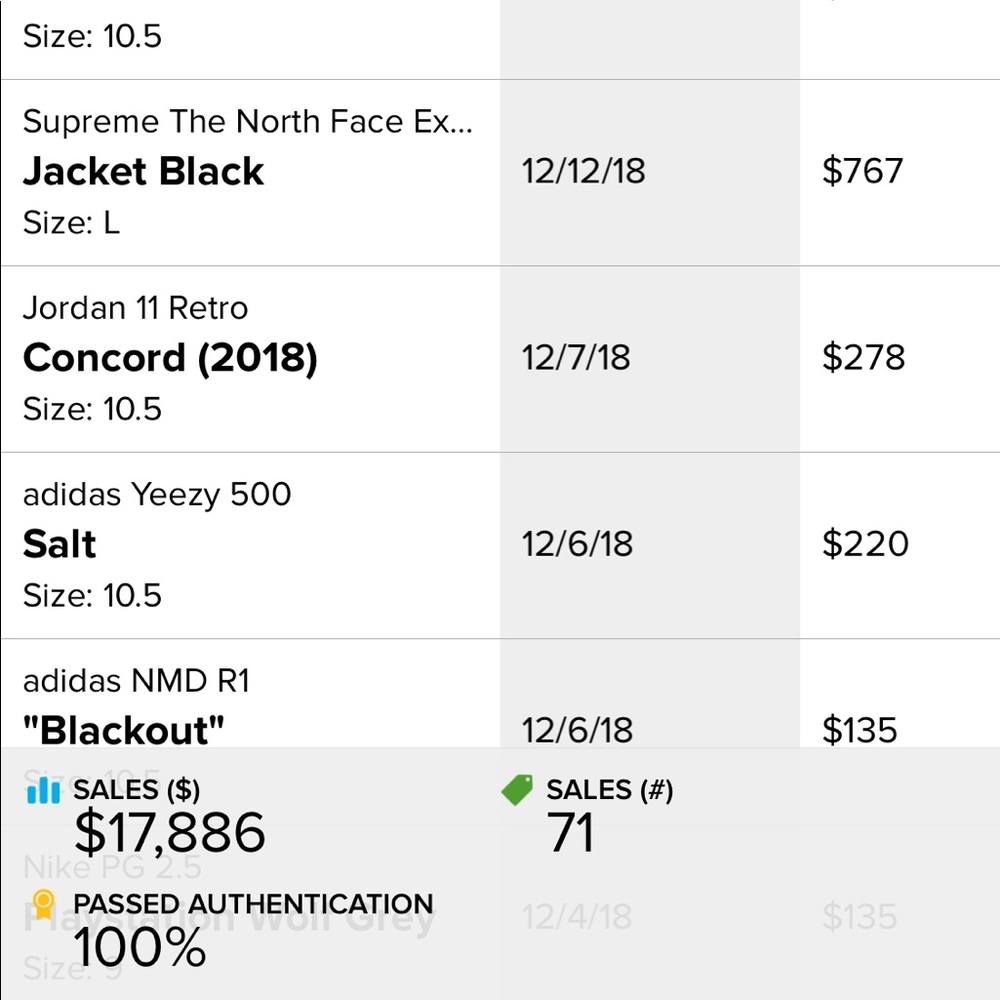Click the PASSED AUTHENTICATION label
Image resolution: width=1000 pixels, height=1000 pixels.
coord(253,905)
